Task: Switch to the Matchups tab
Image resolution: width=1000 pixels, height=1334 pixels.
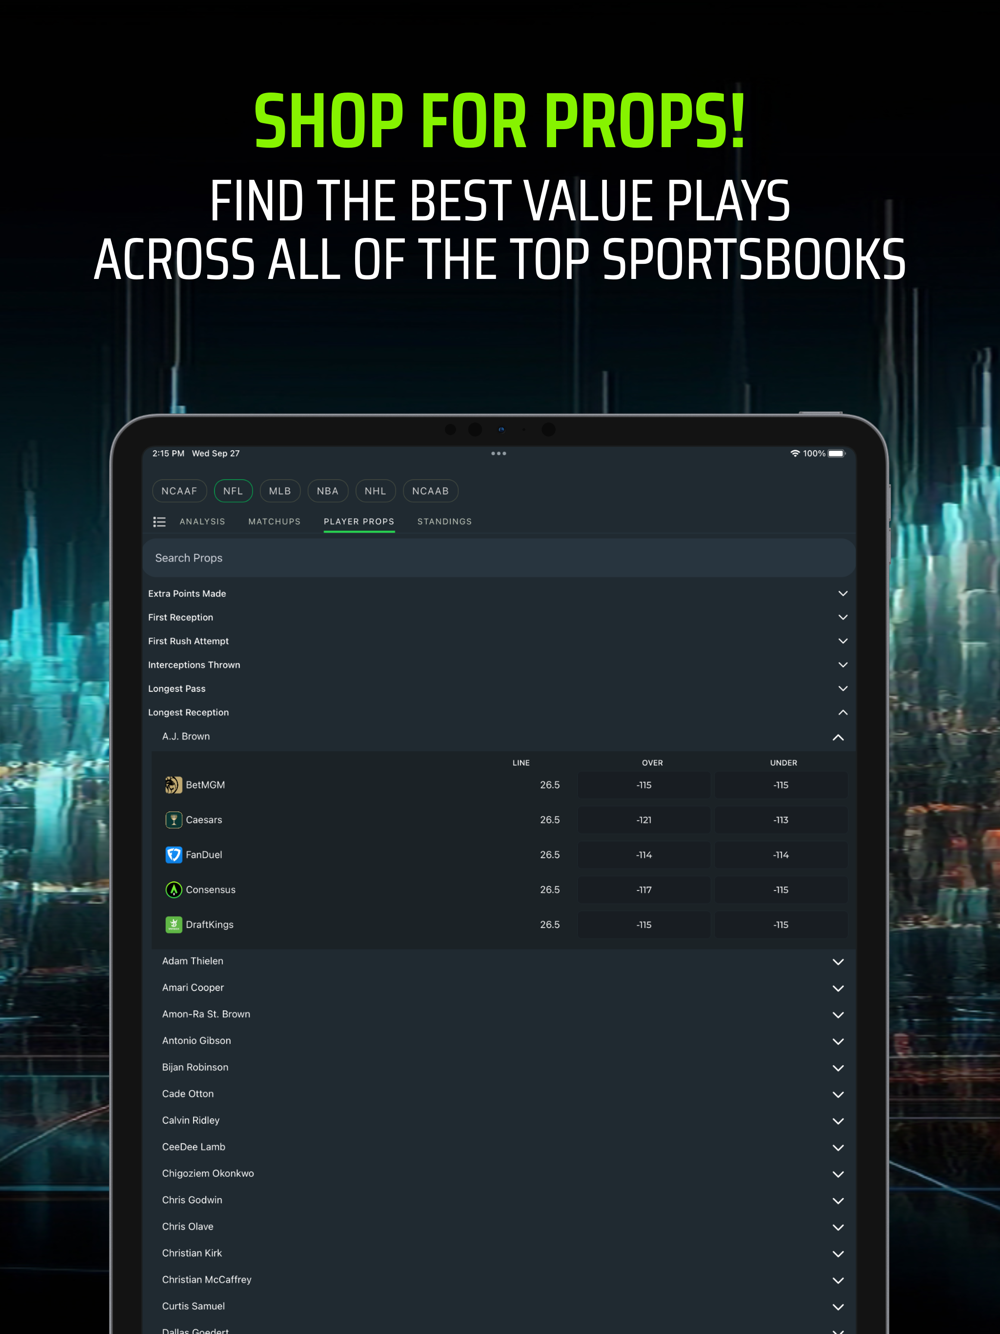Action: tap(274, 522)
